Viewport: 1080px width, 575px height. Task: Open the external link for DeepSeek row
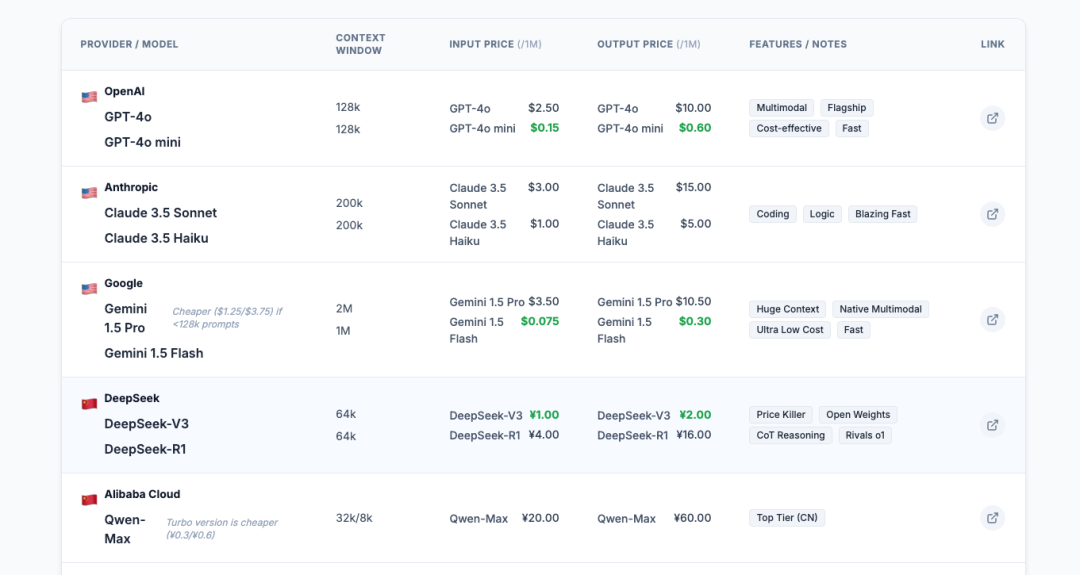[x=992, y=425]
